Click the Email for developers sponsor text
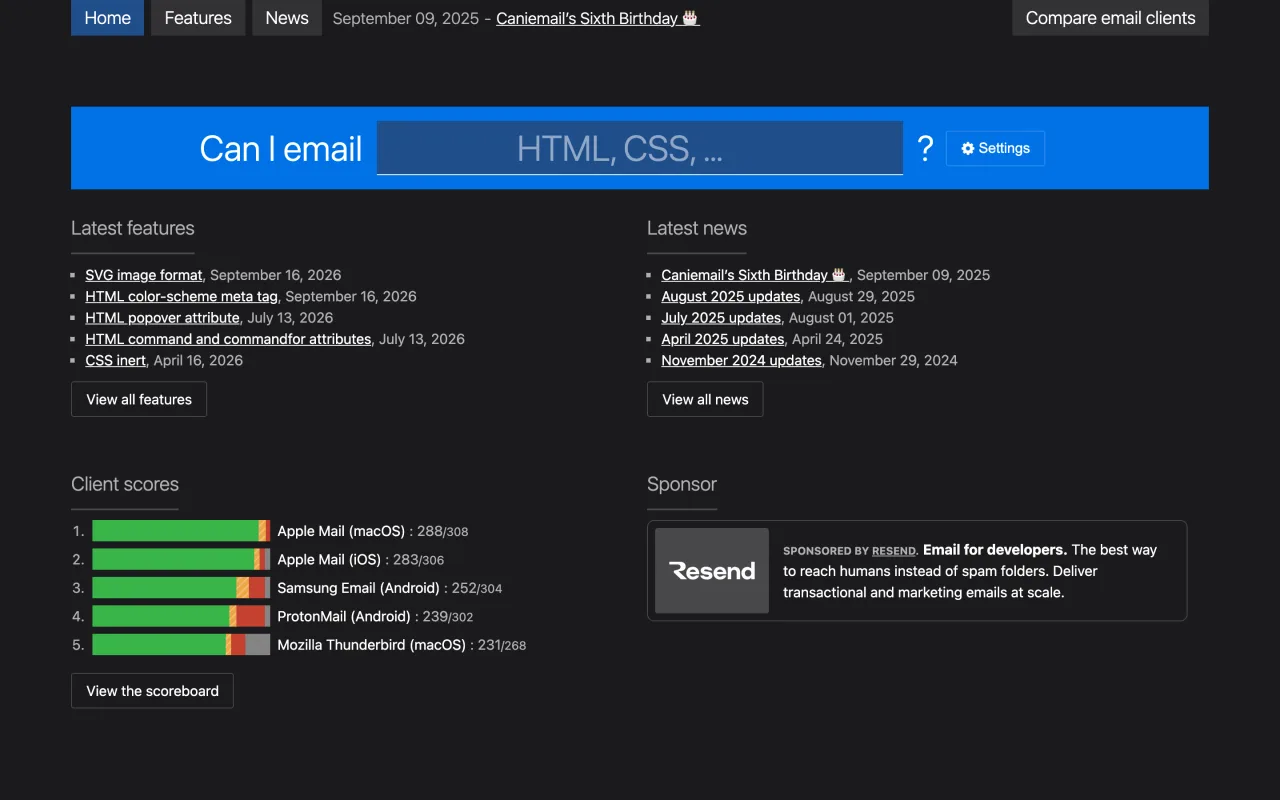1280x800 pixels. coord(995,550)
